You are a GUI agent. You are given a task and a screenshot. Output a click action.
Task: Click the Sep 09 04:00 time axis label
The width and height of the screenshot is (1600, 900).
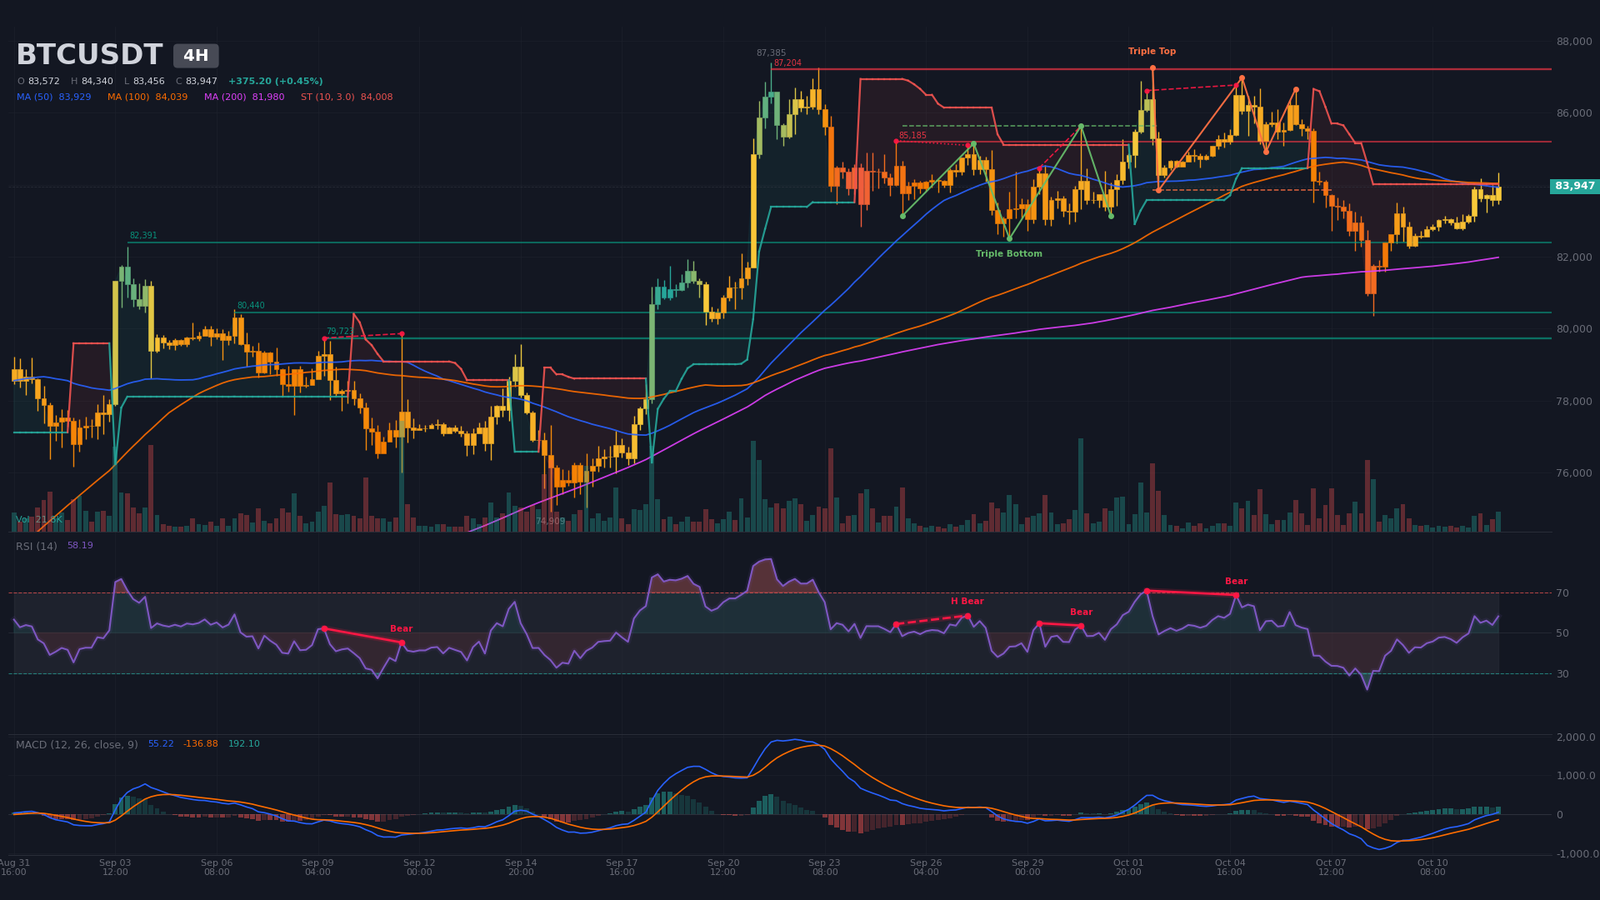(318, 867)
